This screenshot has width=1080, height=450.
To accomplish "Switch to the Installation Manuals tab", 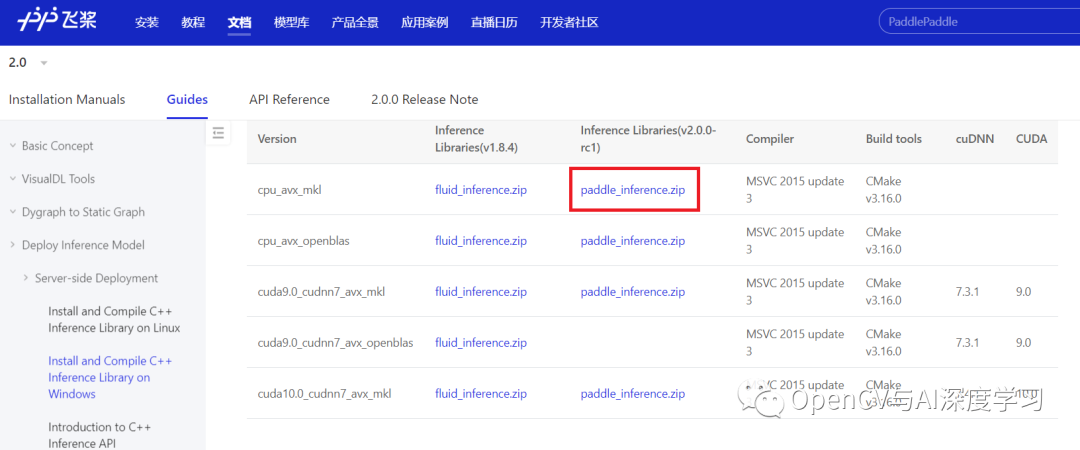I will point(67,99).
